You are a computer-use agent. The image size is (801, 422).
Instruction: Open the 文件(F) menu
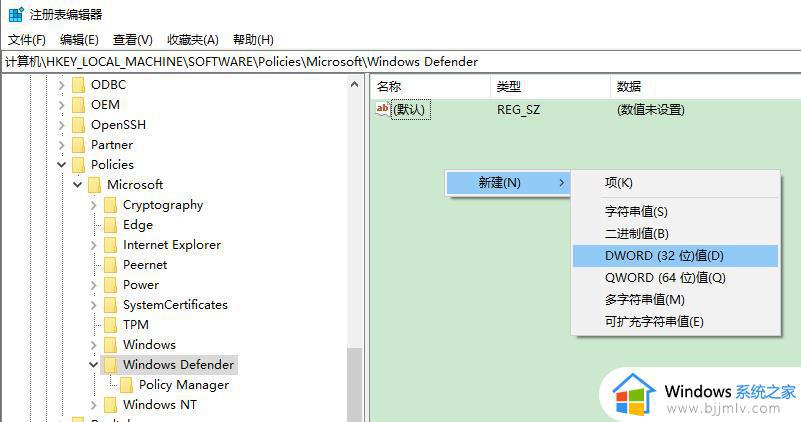pos(27,40)
